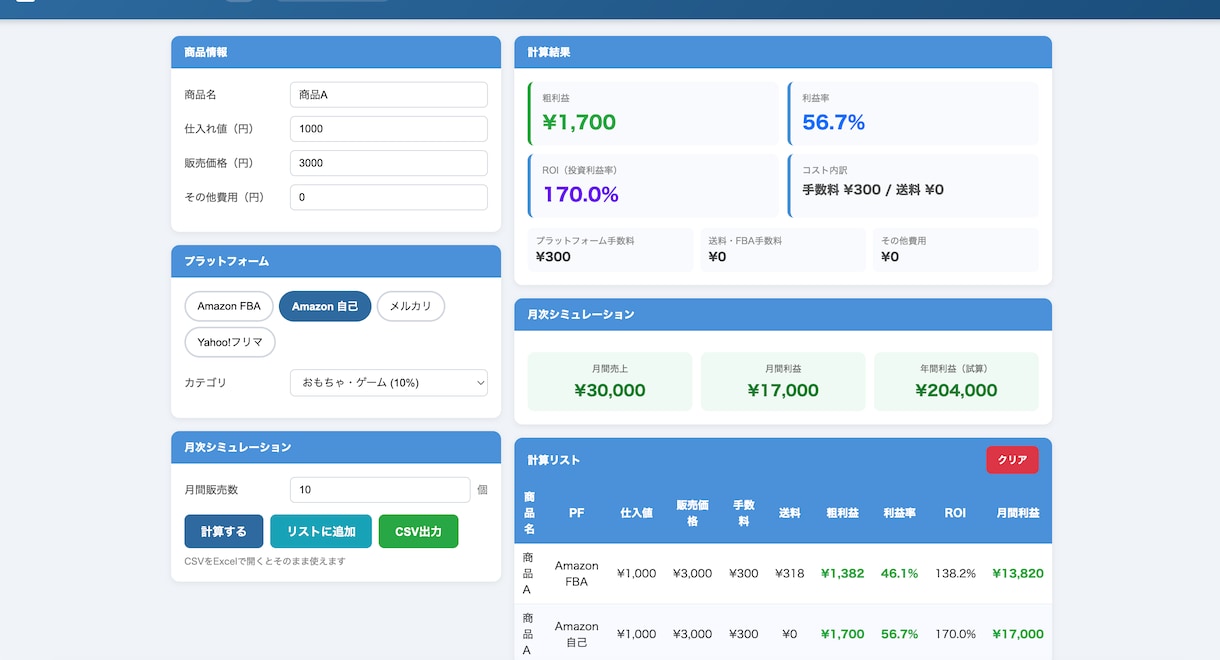Click the 月間売上 ¥30,000 card
Viewport: 1220px width, 660px height.
pos(610,381)
